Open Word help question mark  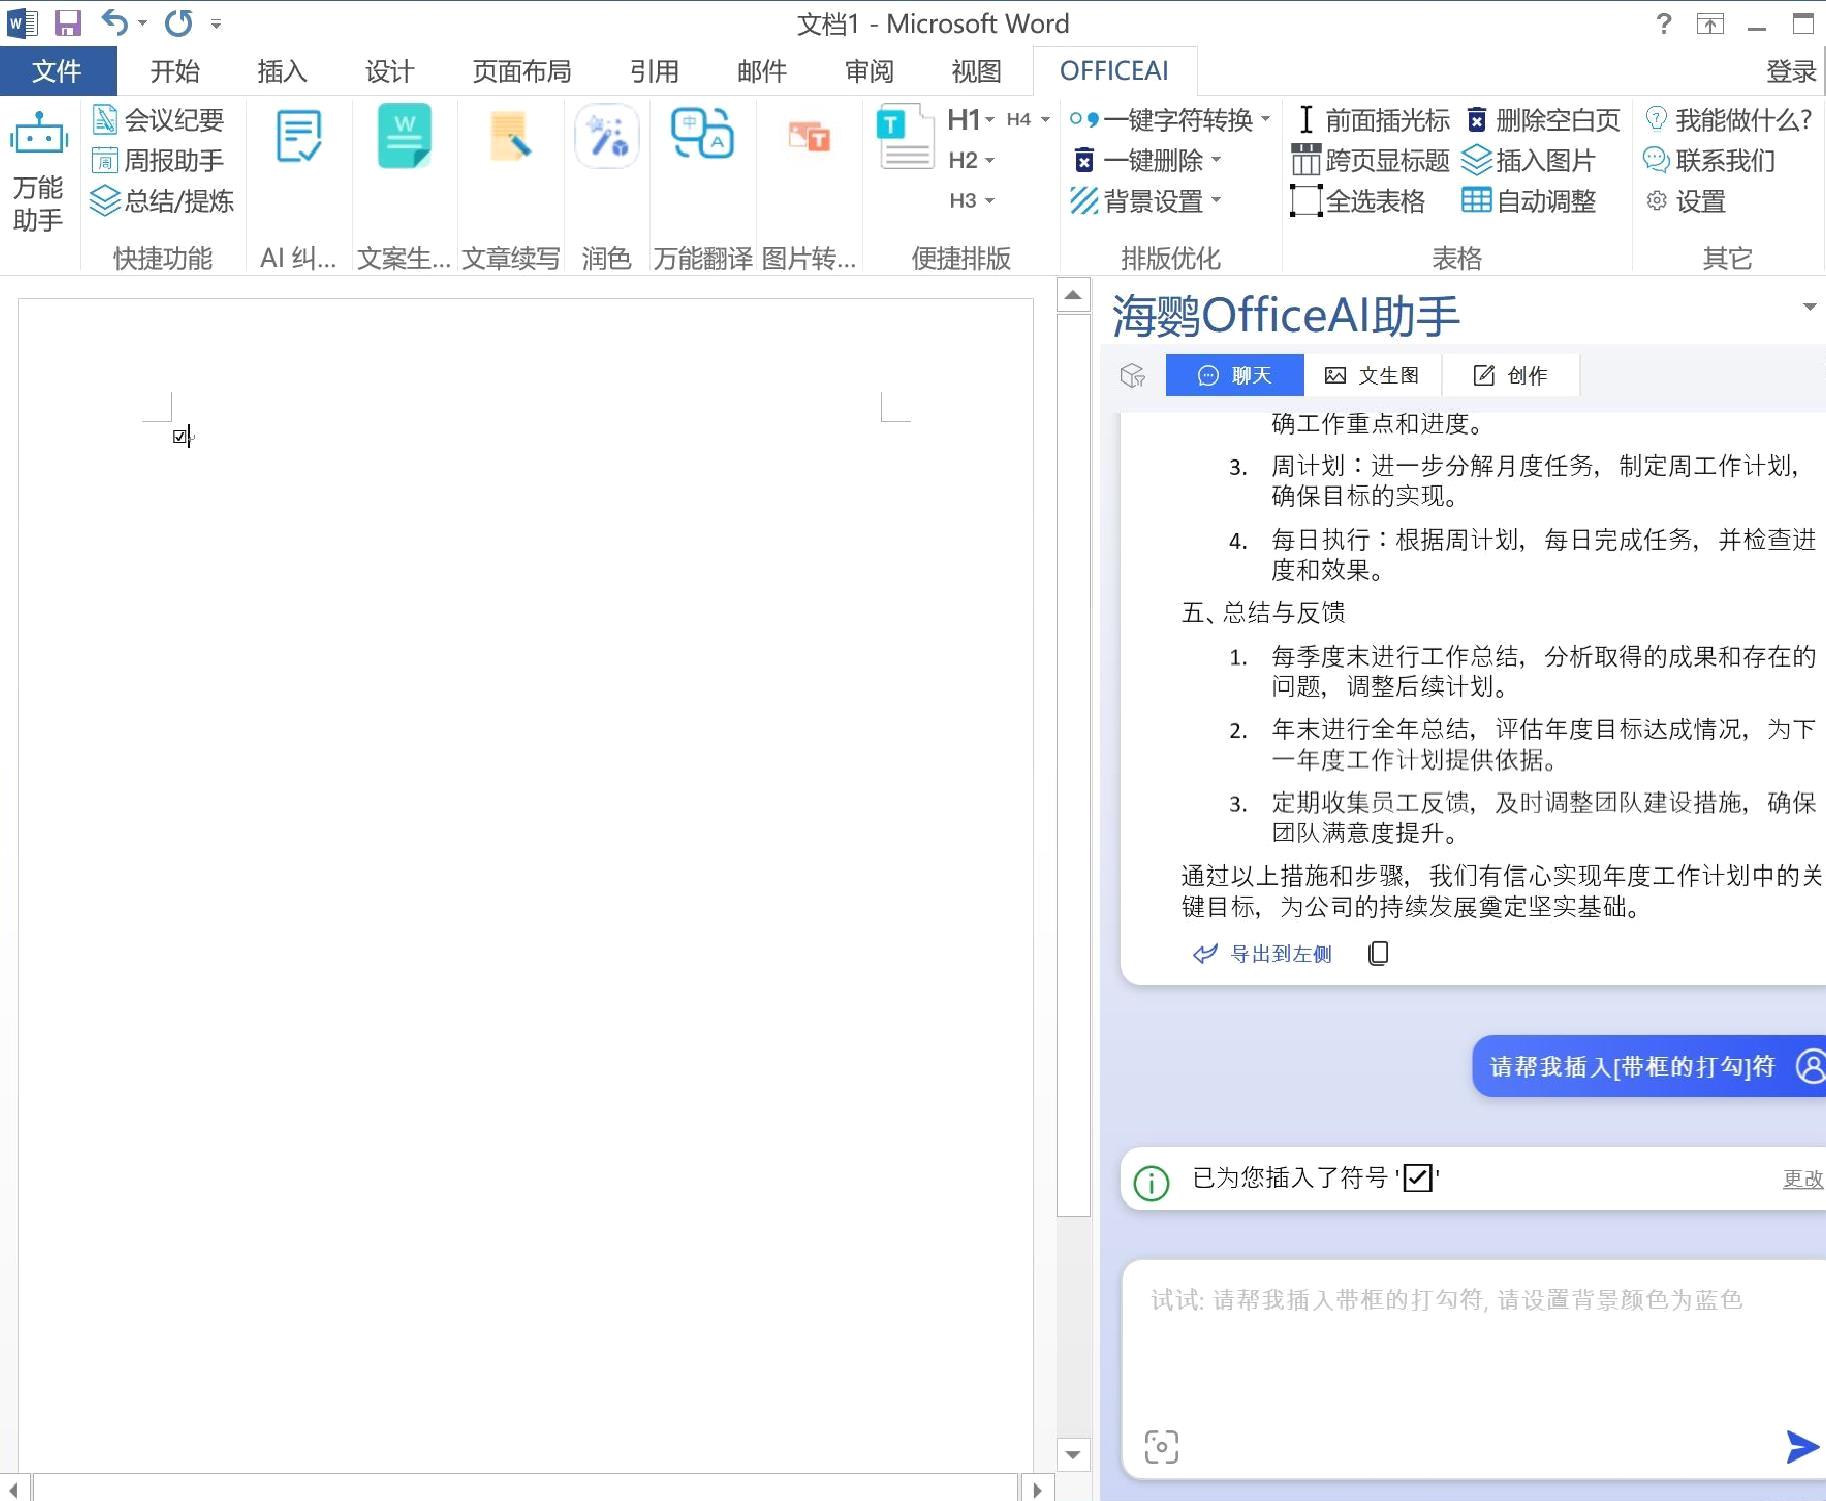pos(1663,23)
